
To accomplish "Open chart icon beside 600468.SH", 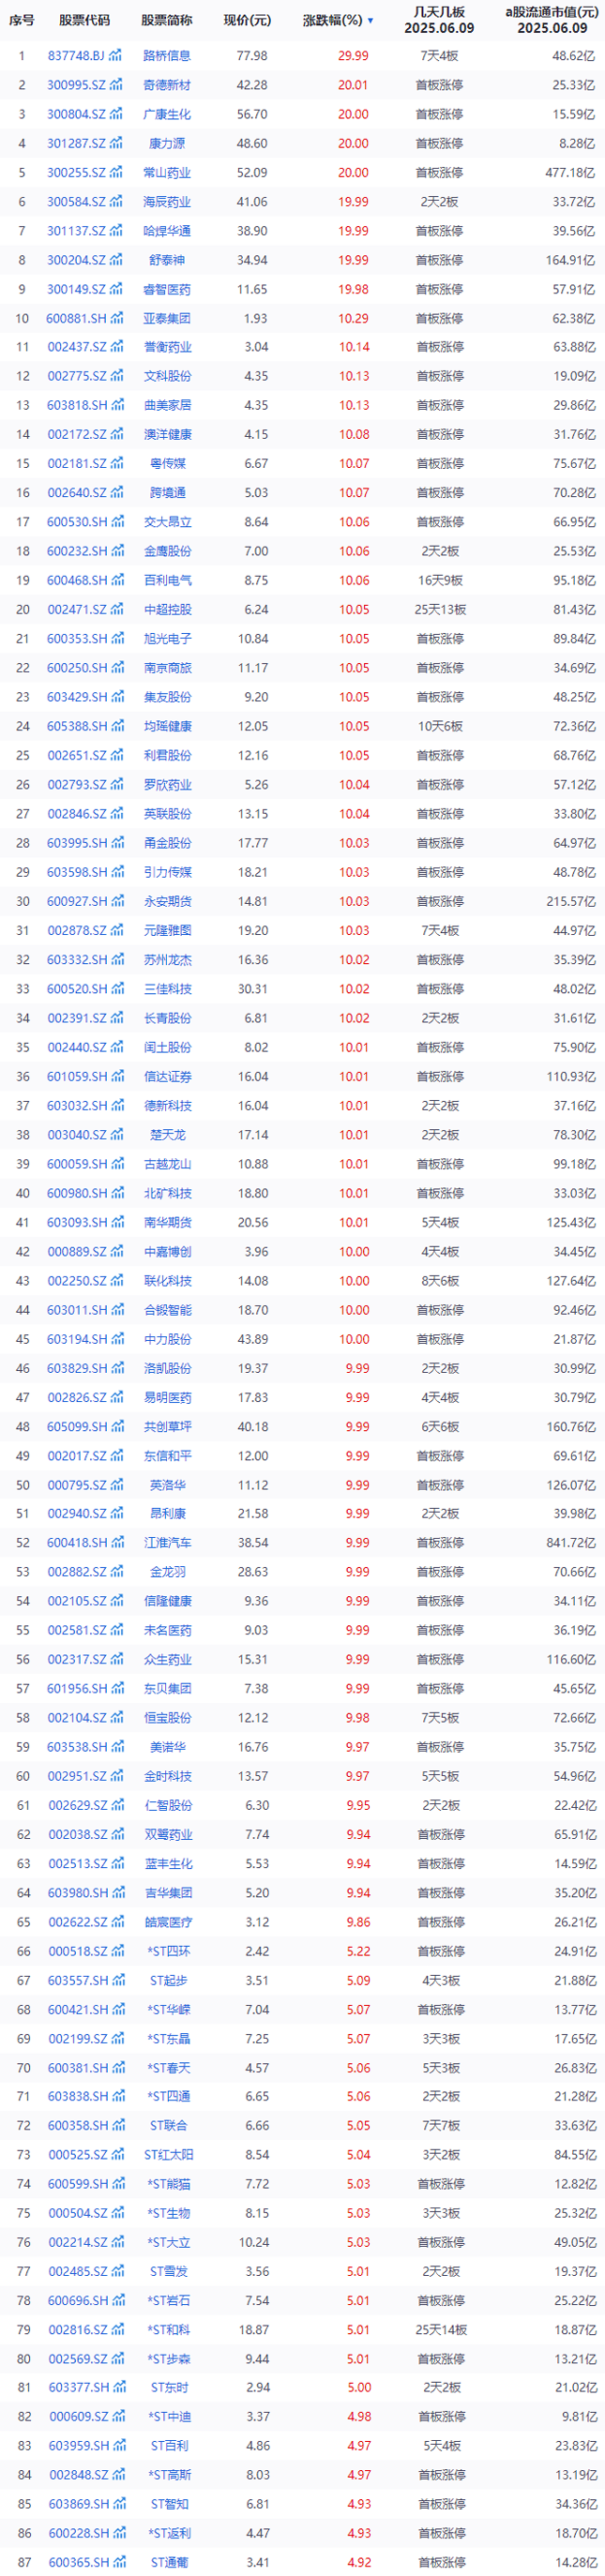I will [x=118, y=580].
